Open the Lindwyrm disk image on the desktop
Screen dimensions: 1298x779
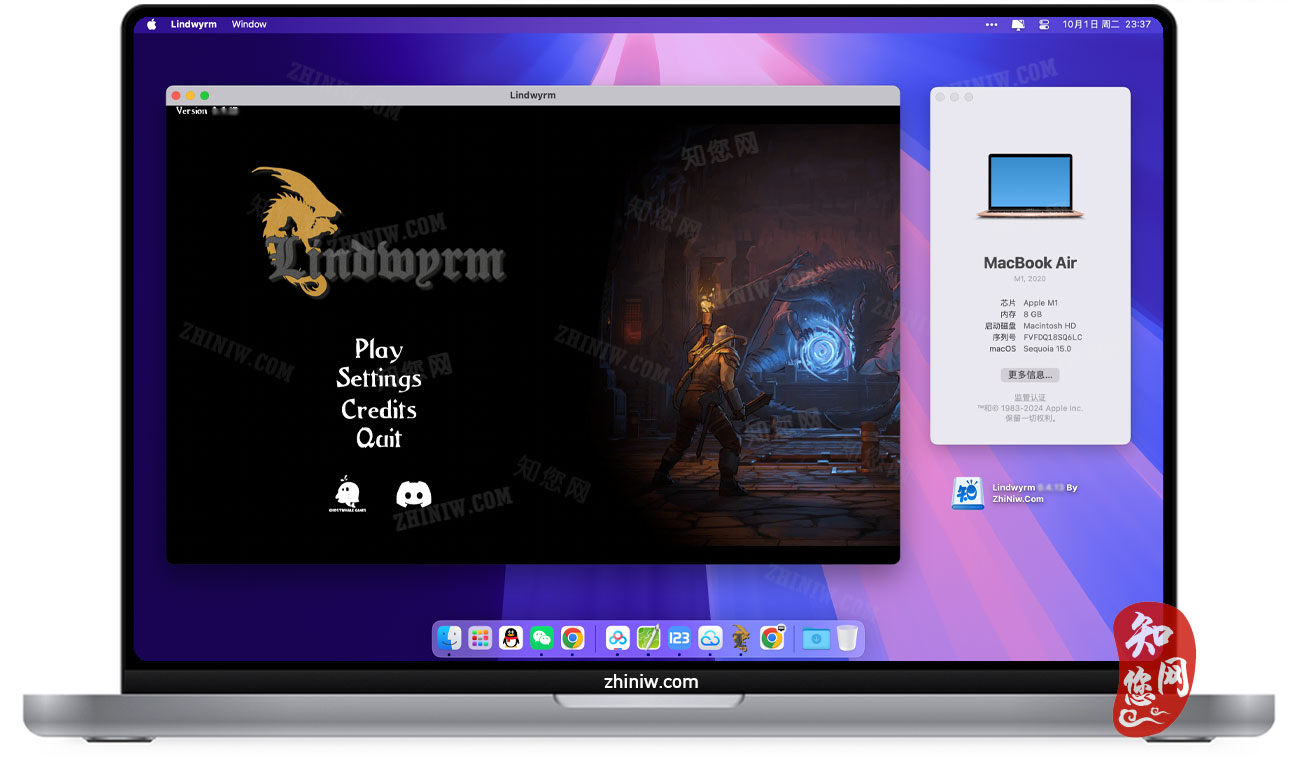click(968, 493)
